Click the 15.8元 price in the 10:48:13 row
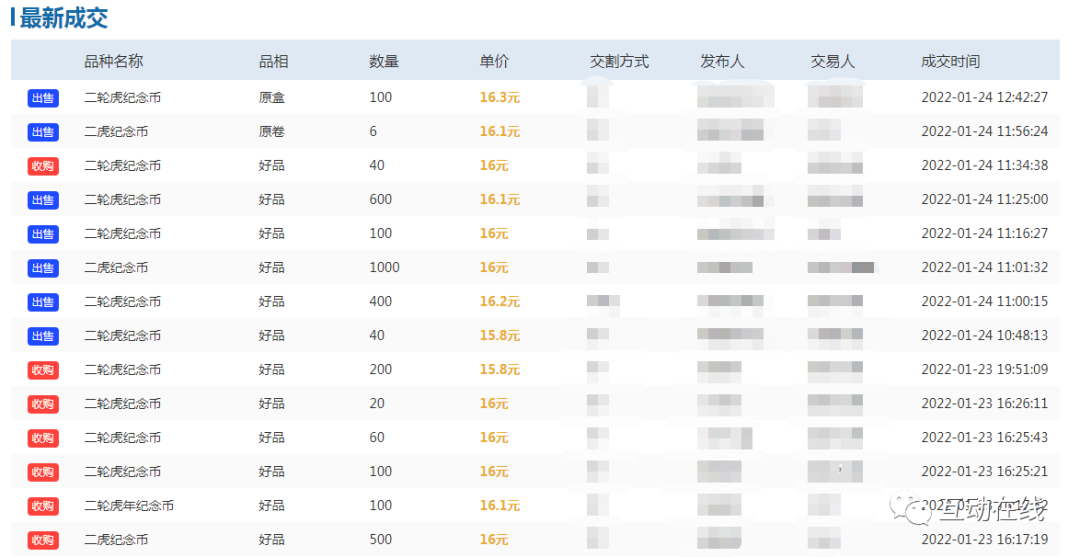The width and height of the screenshot is (1080, 557). pos(499,336)
